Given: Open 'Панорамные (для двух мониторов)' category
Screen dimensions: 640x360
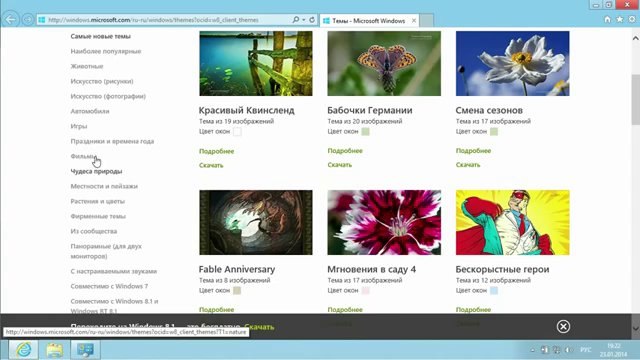Looking at the screenshot, I should 106,251.
